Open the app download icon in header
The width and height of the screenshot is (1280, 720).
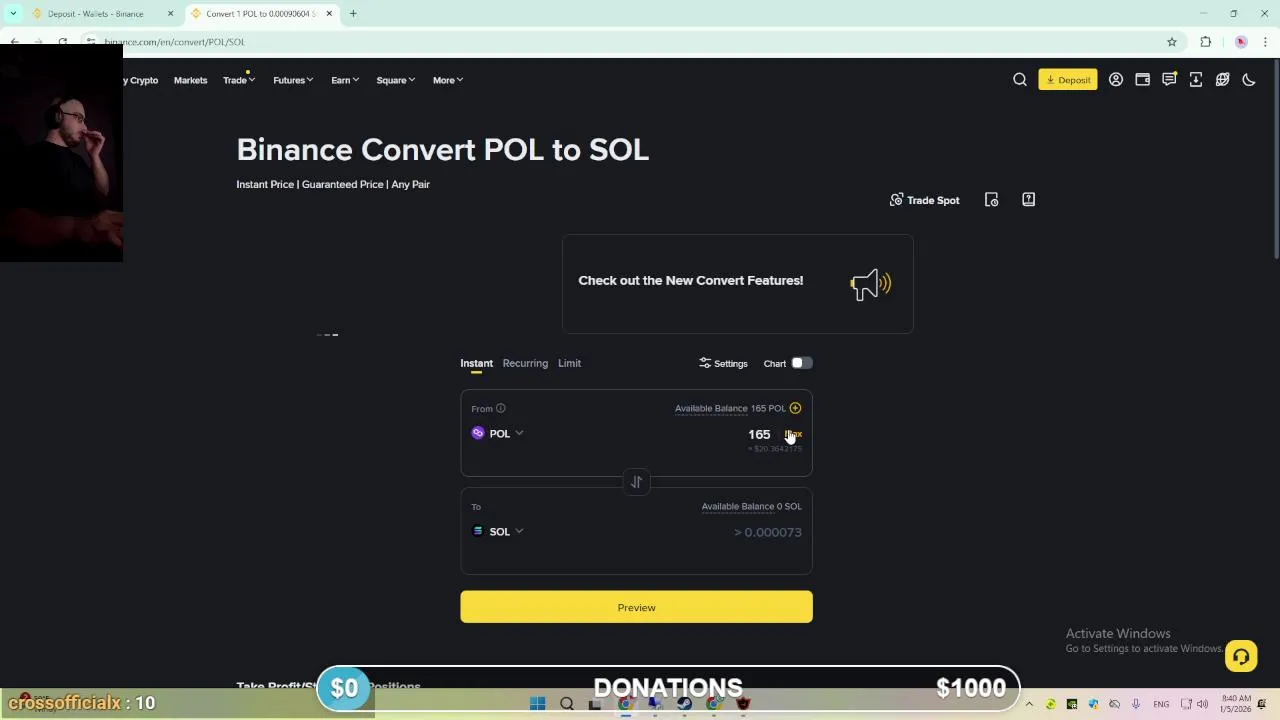1196,80
